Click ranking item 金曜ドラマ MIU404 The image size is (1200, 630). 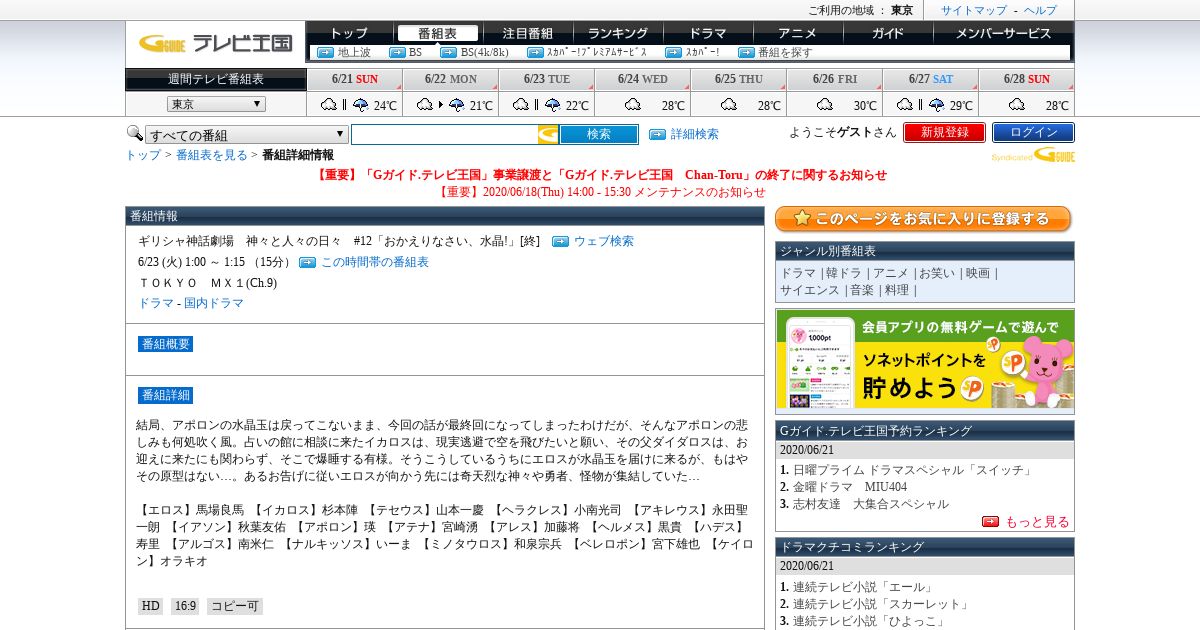coord(850,487)
